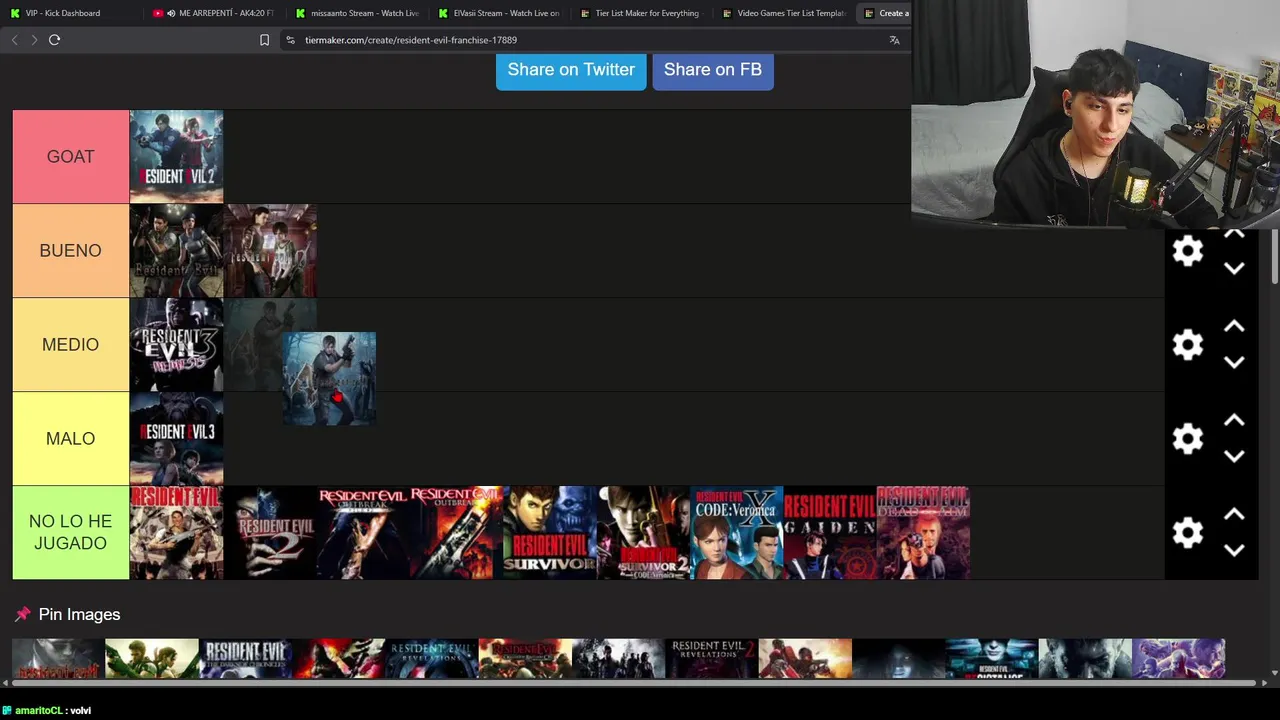The height and width of the screenshot is (720, 1280).
Task: Click the BUENO tier label
Action: (71, 251)
